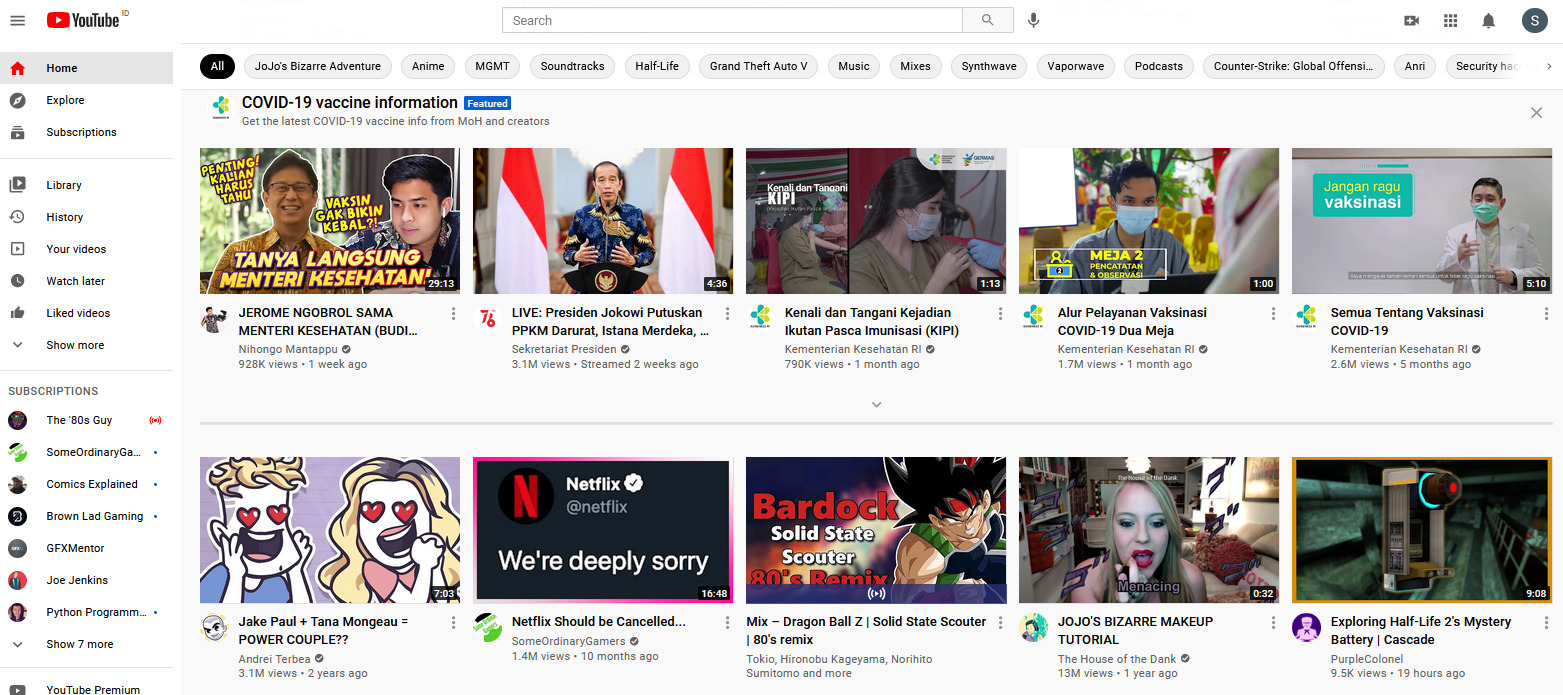Open the hamburger guide menu
The height and width of the screenshot is (695, 1563).
(17, 20)
